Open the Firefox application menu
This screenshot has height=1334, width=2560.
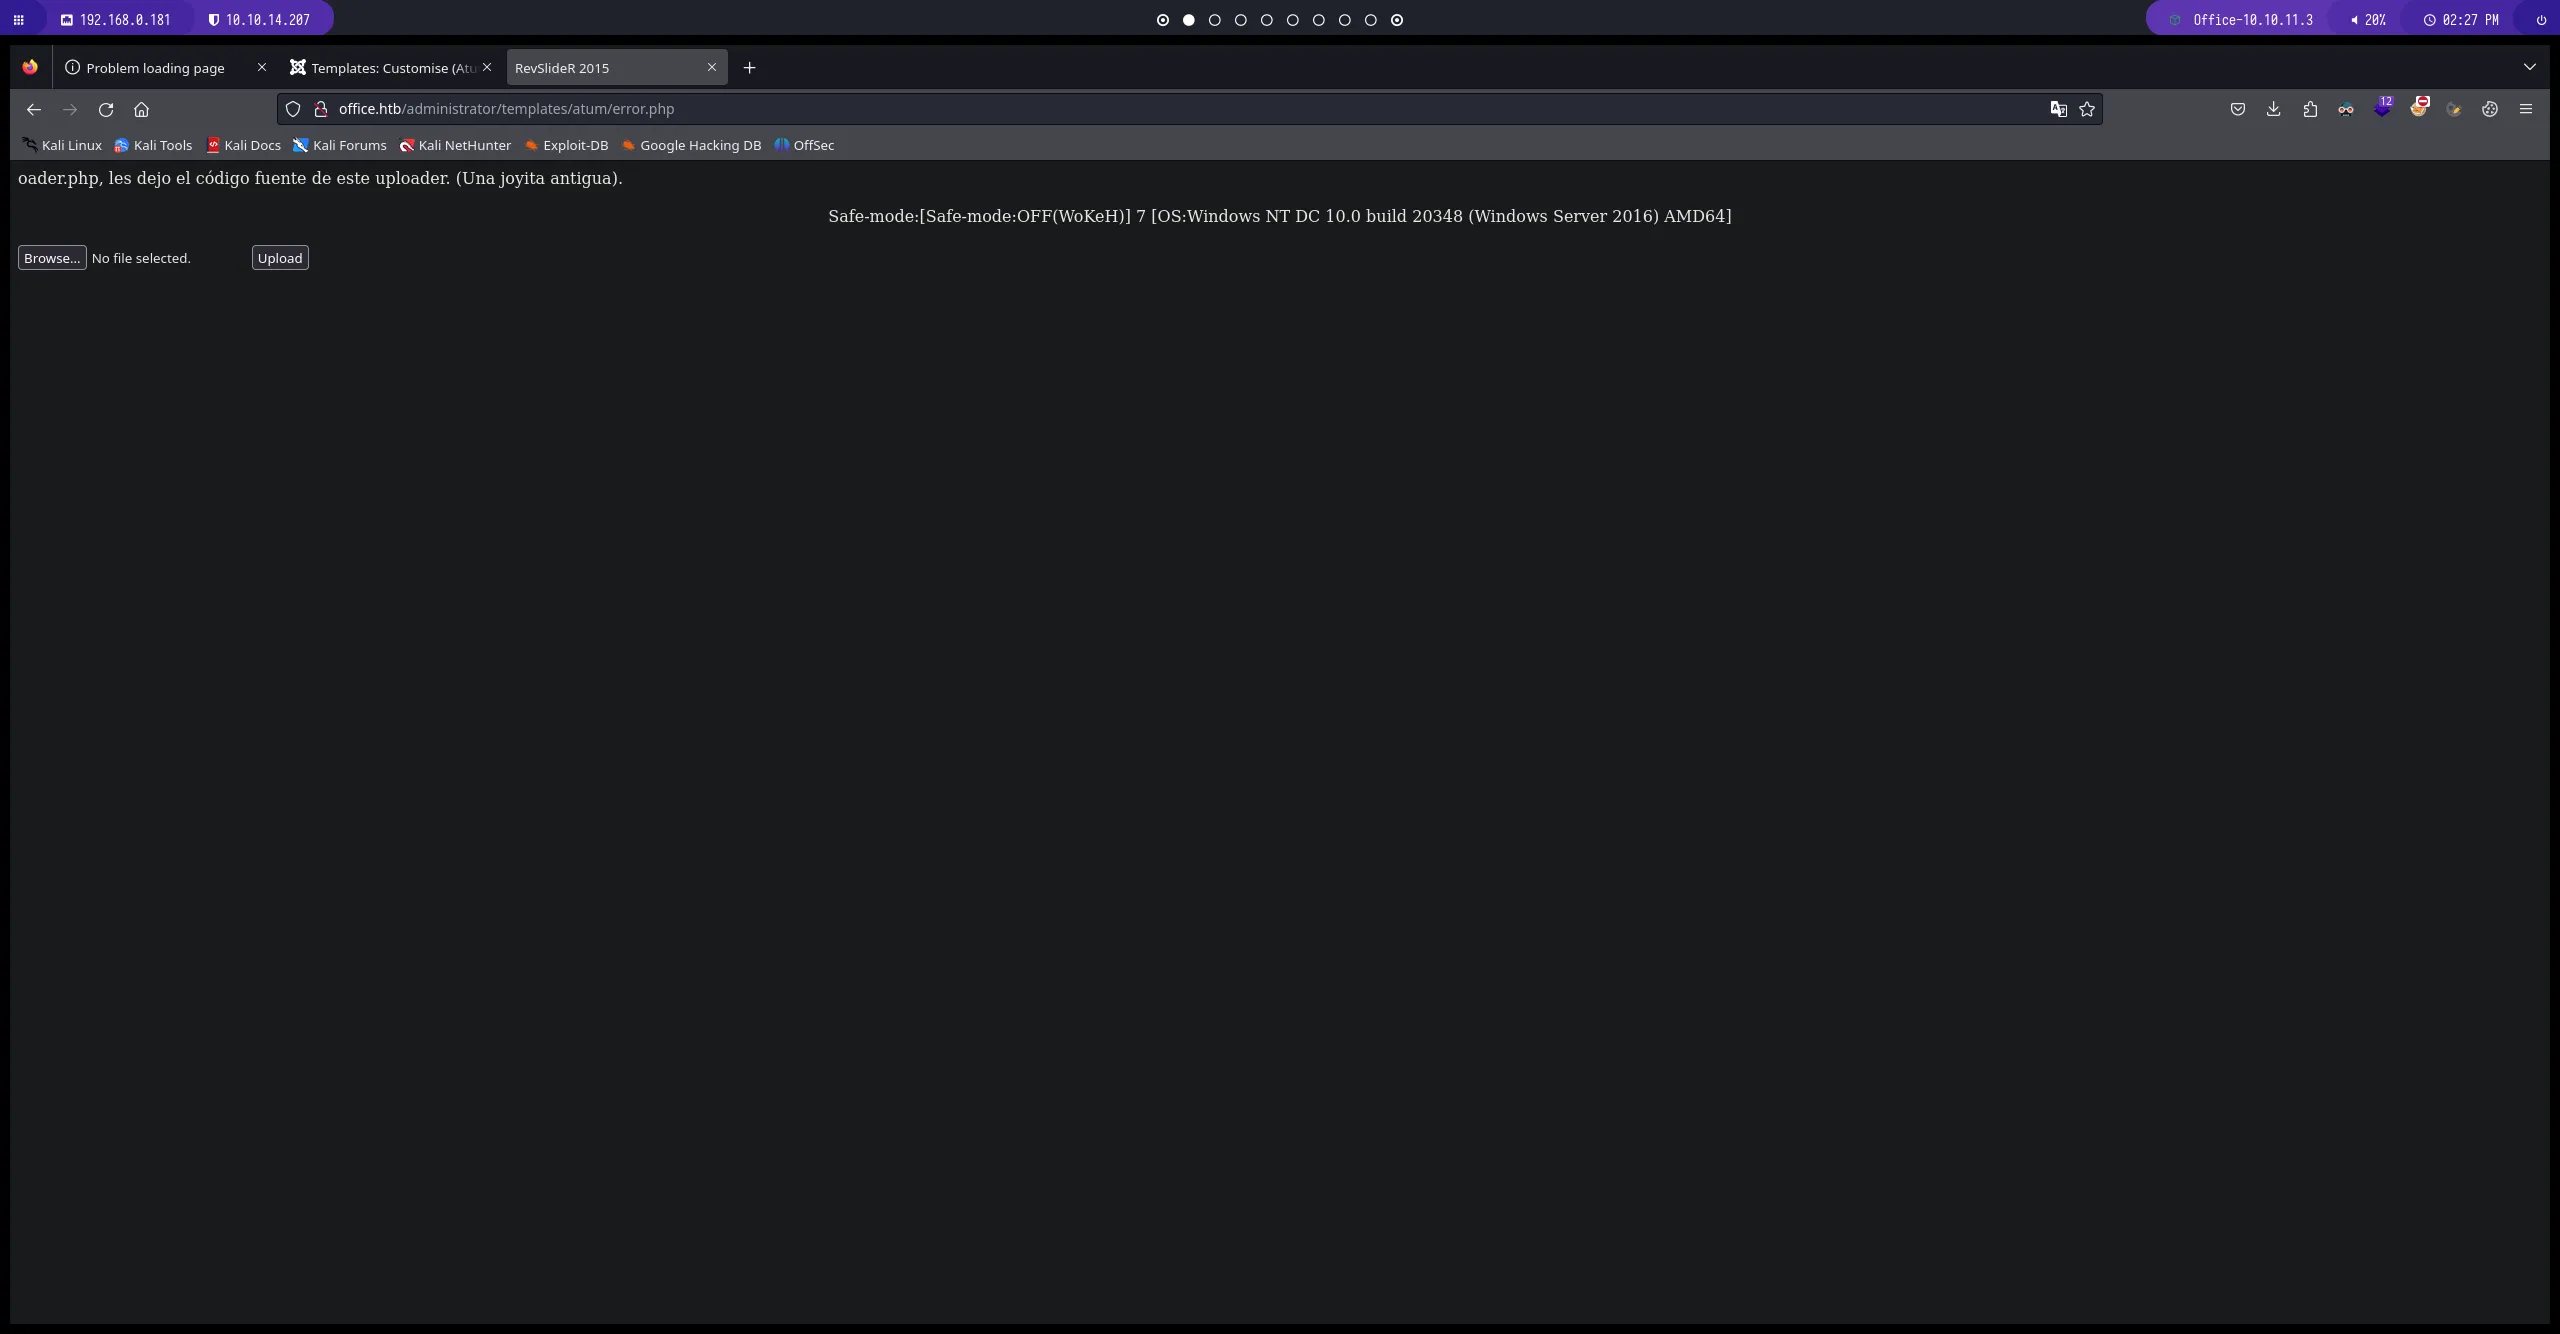[x=2527, y=109]
